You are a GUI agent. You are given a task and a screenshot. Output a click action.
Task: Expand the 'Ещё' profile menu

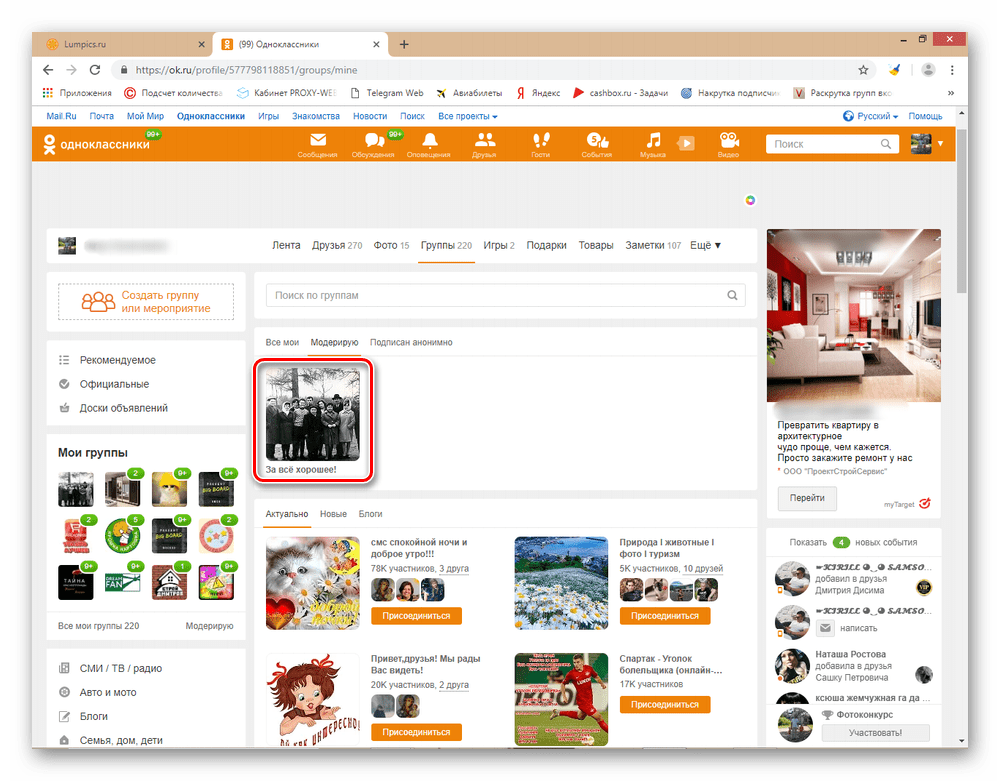click(x=705, y=245)
